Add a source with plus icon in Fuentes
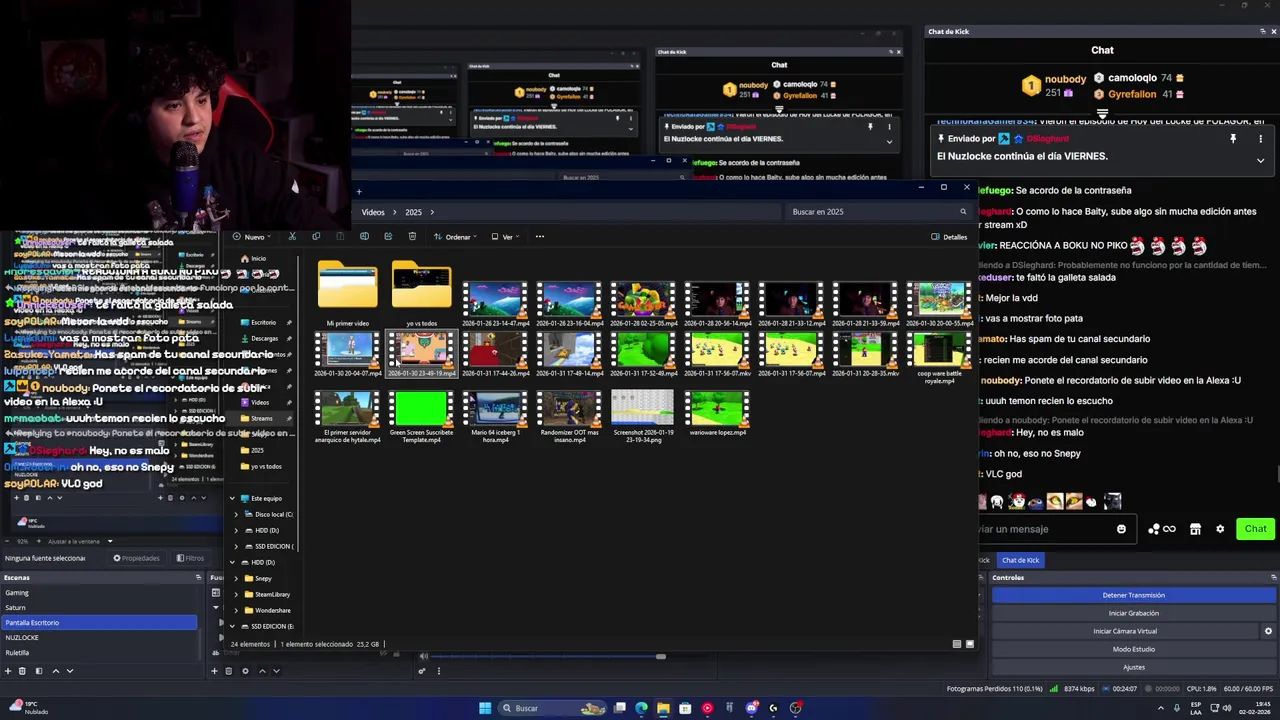The width and height of the screenshot is (1280, 720). coord(214,671)
